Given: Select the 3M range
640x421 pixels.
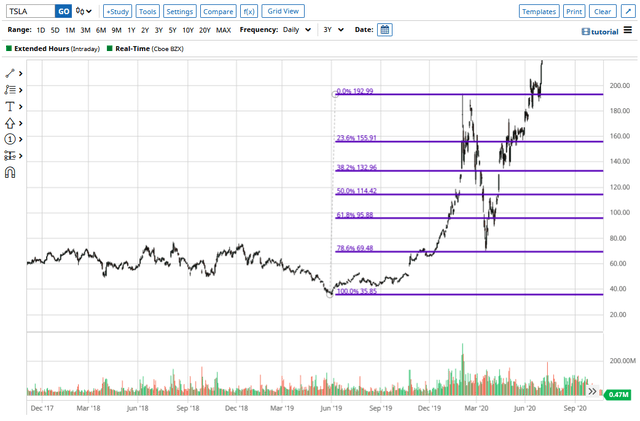Looking at the screenshot, I should (85, 30).
